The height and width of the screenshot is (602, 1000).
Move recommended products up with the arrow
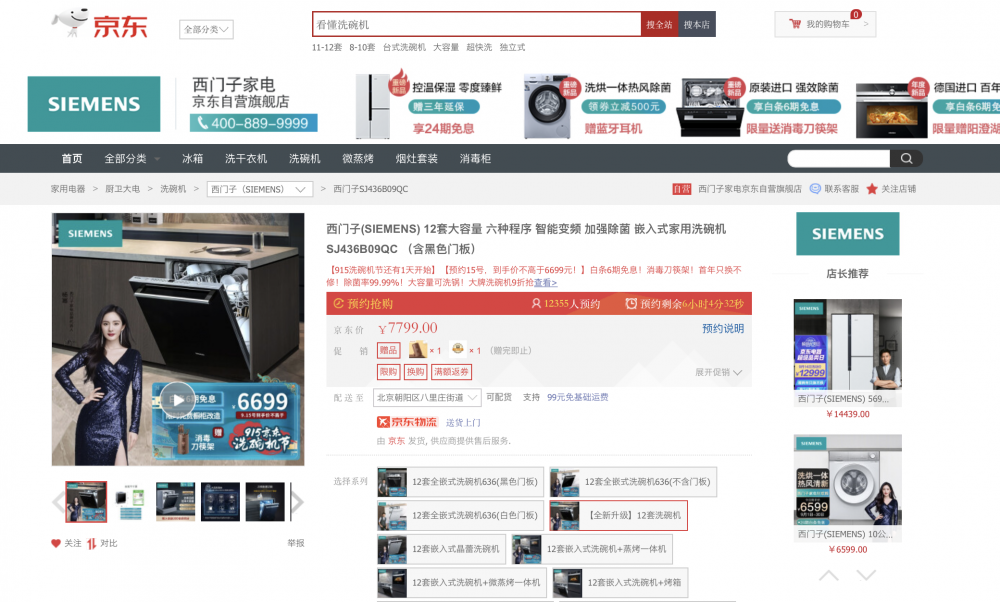tap(828, 575)
